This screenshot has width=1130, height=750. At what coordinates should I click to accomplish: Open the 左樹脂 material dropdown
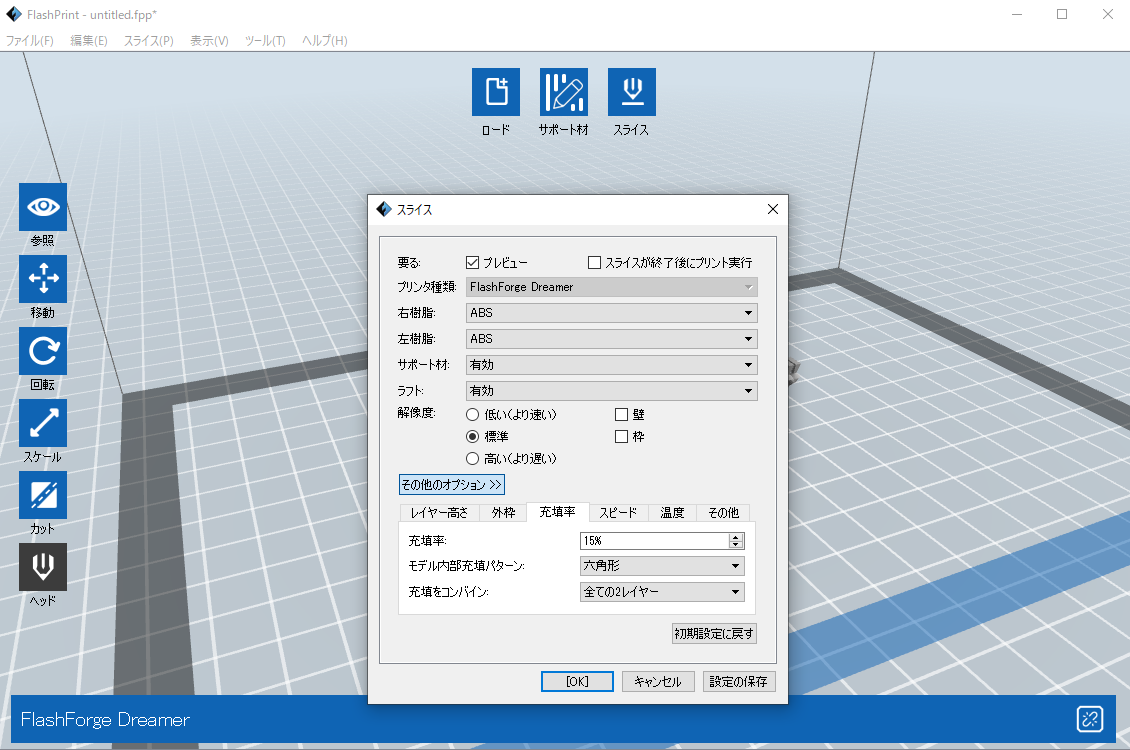612,339
